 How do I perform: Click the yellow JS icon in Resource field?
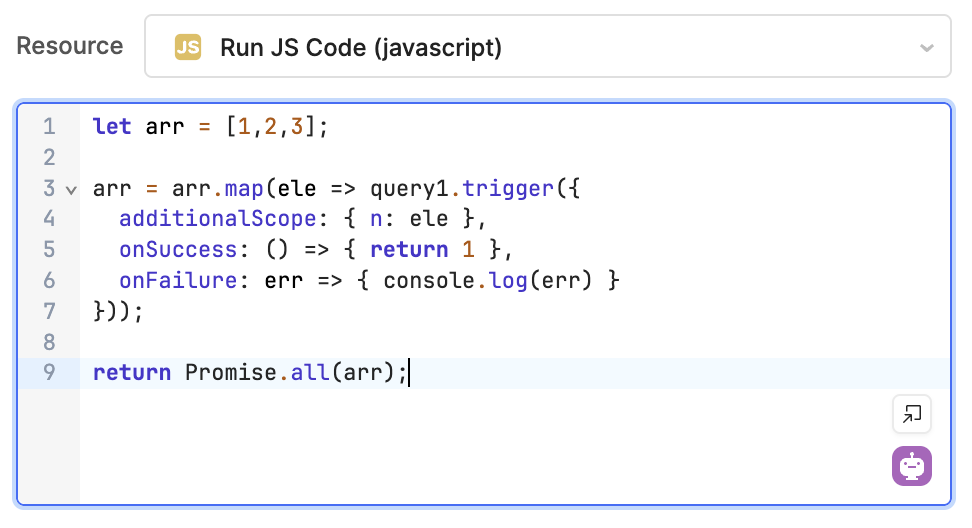[x=188, y=47]
